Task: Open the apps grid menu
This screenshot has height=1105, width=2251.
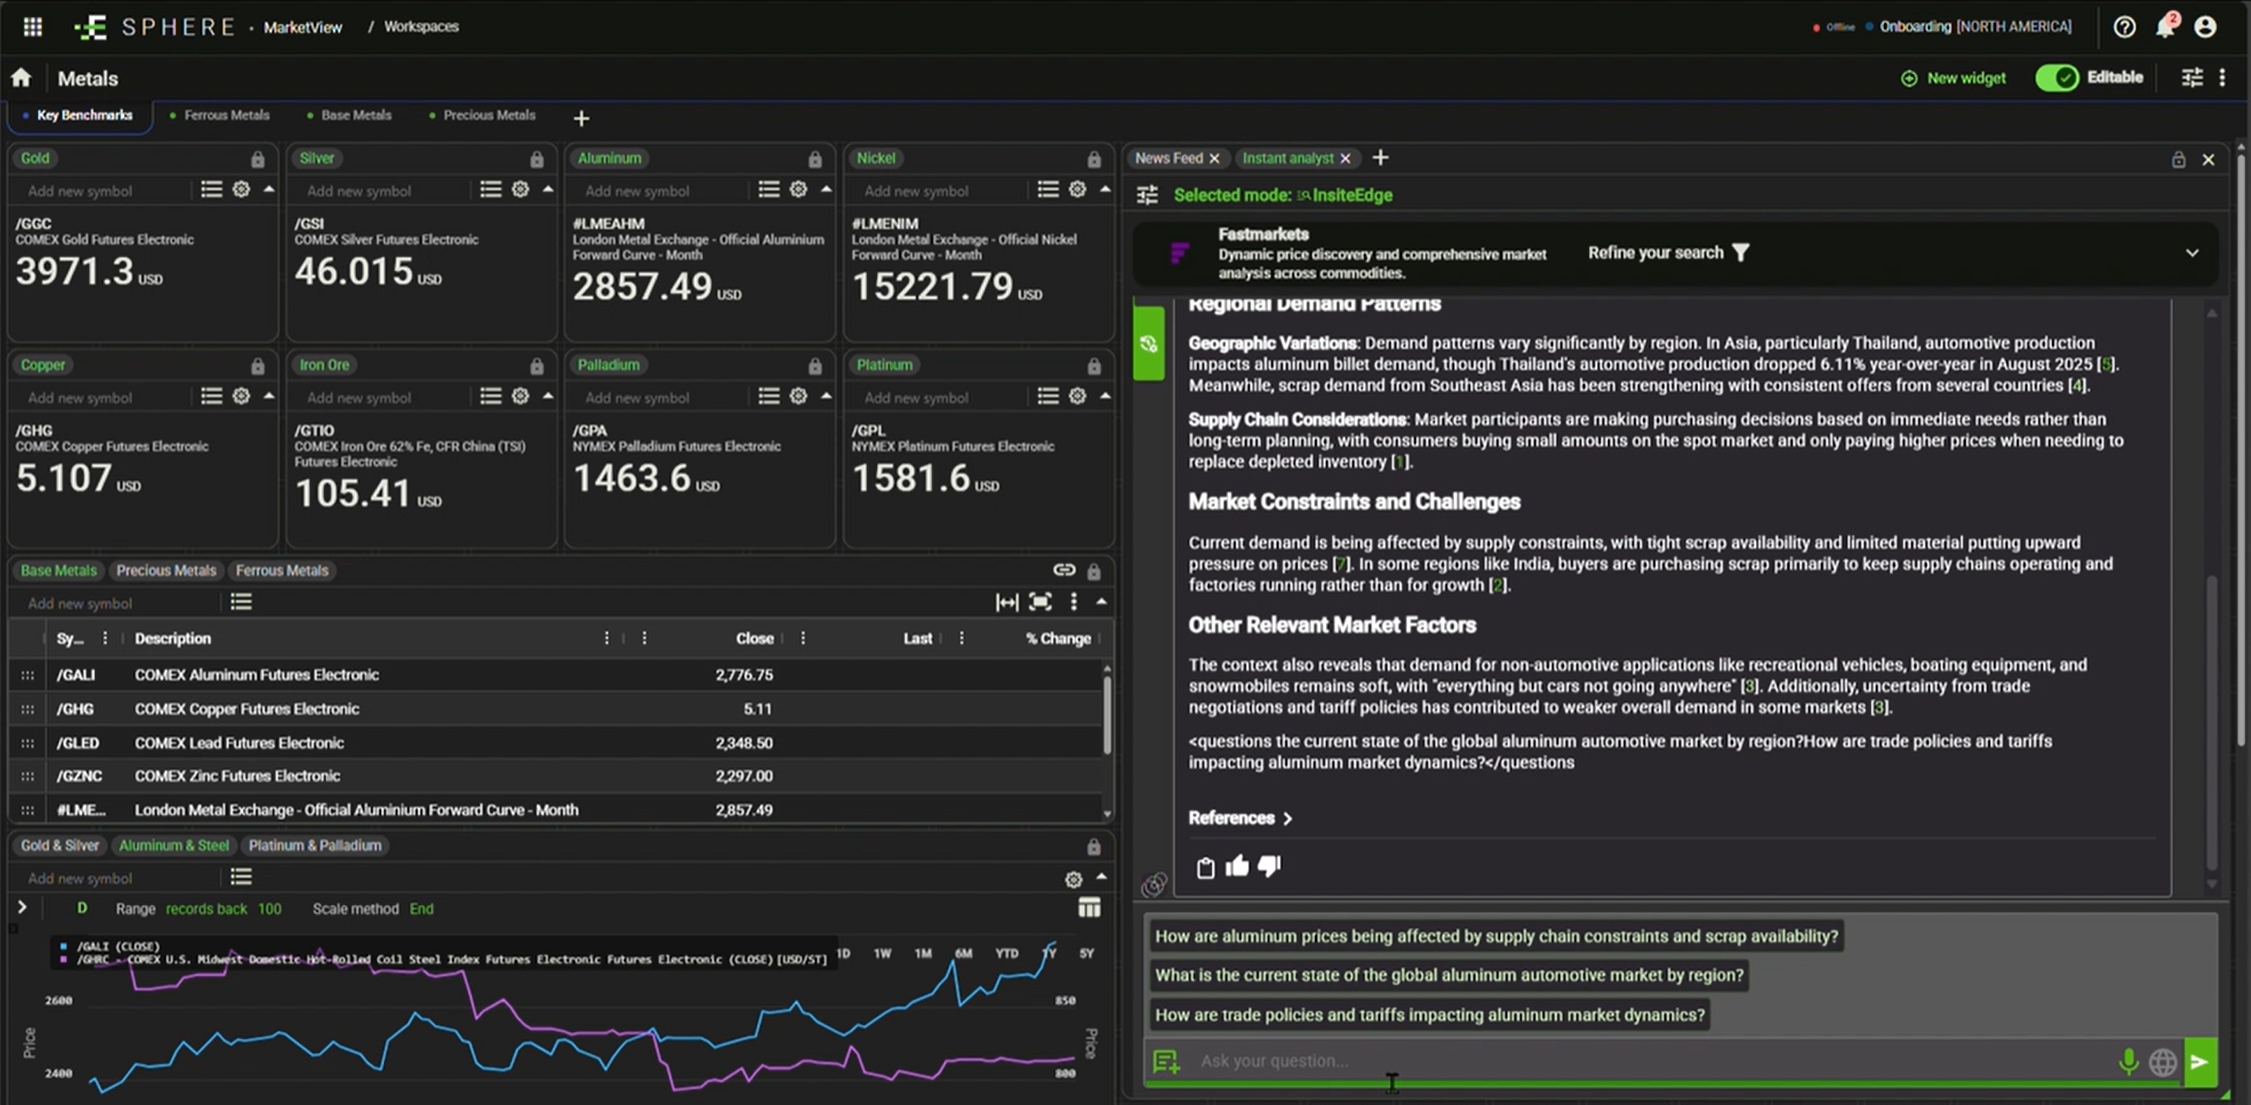Action: coord(32,27)
